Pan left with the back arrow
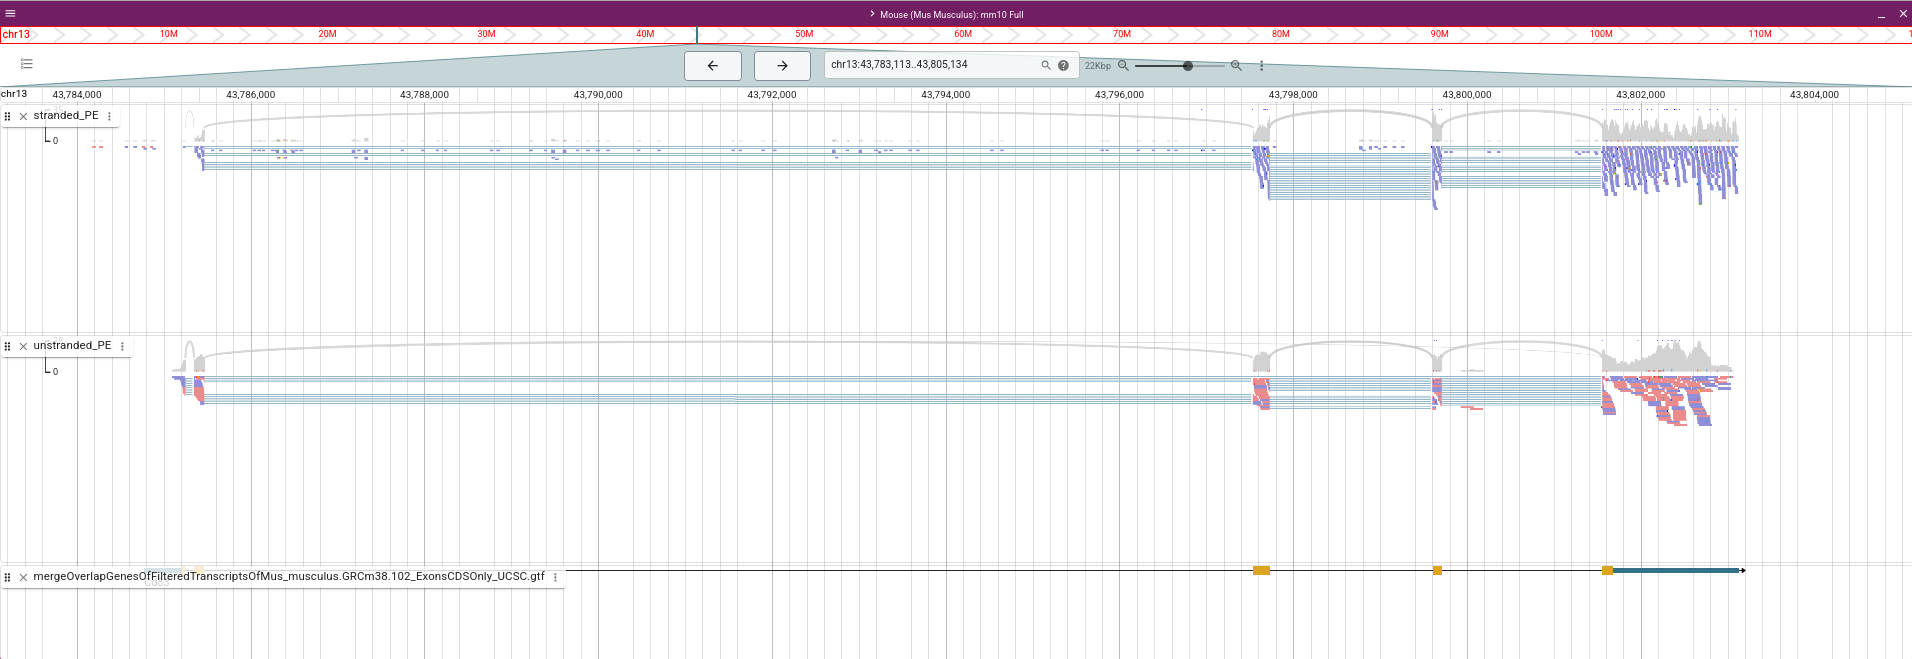The image size is (1912, 659). pyautogui.click(x=712, y=66)
